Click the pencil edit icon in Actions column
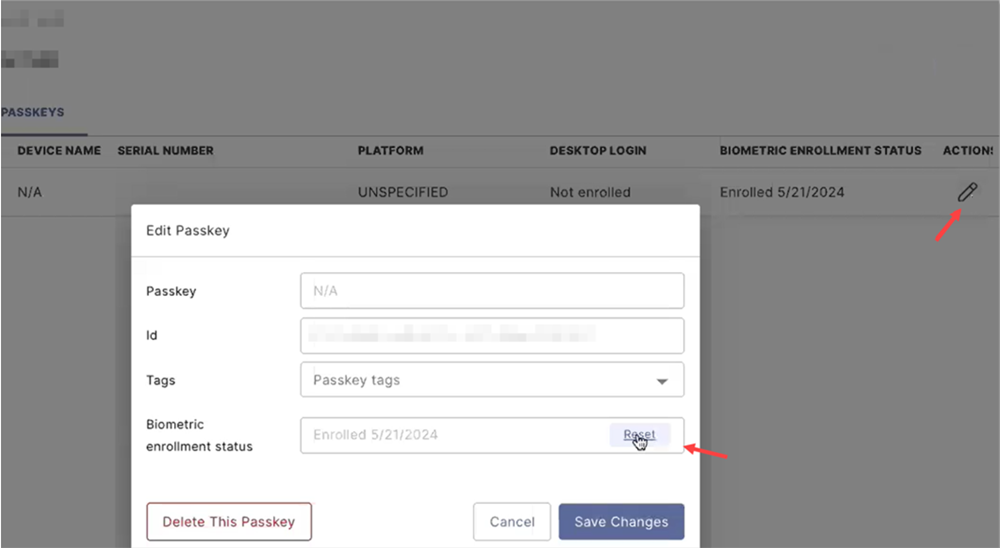Image resolution: width=1000 pixels, height=548 pixels. pos(966,192)
